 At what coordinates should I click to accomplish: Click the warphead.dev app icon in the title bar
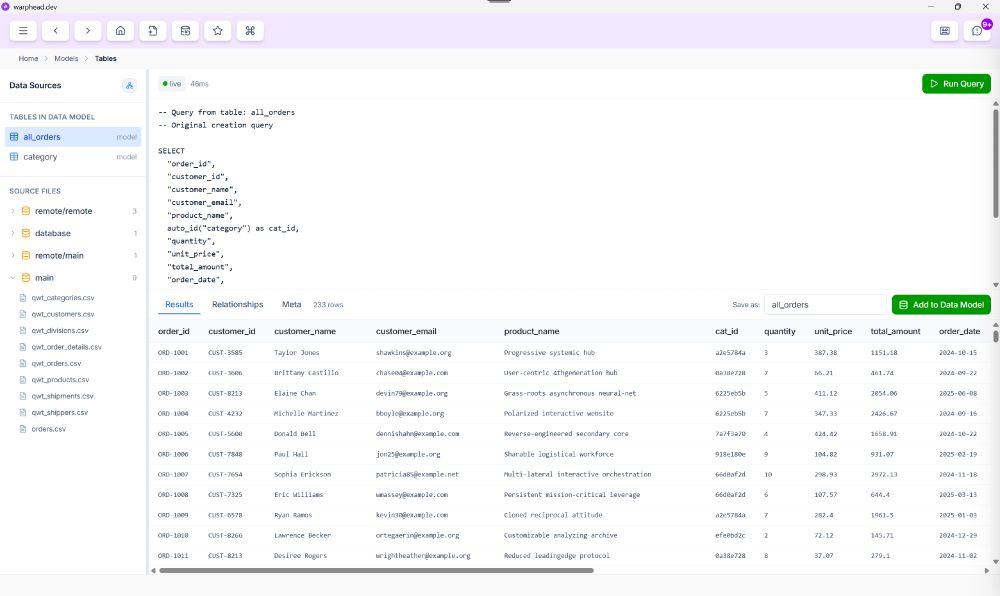pyautogui.click(x=6, y=6)
